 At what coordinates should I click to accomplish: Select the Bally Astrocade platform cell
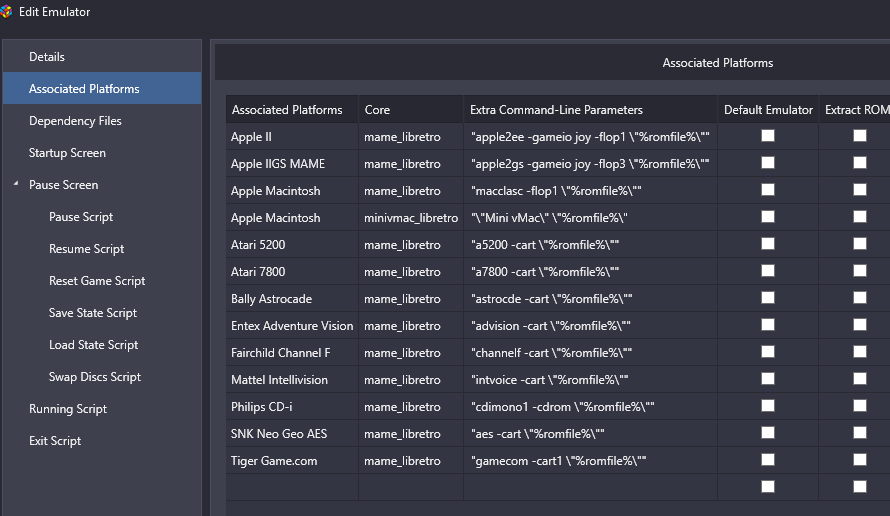click(292, 299)
